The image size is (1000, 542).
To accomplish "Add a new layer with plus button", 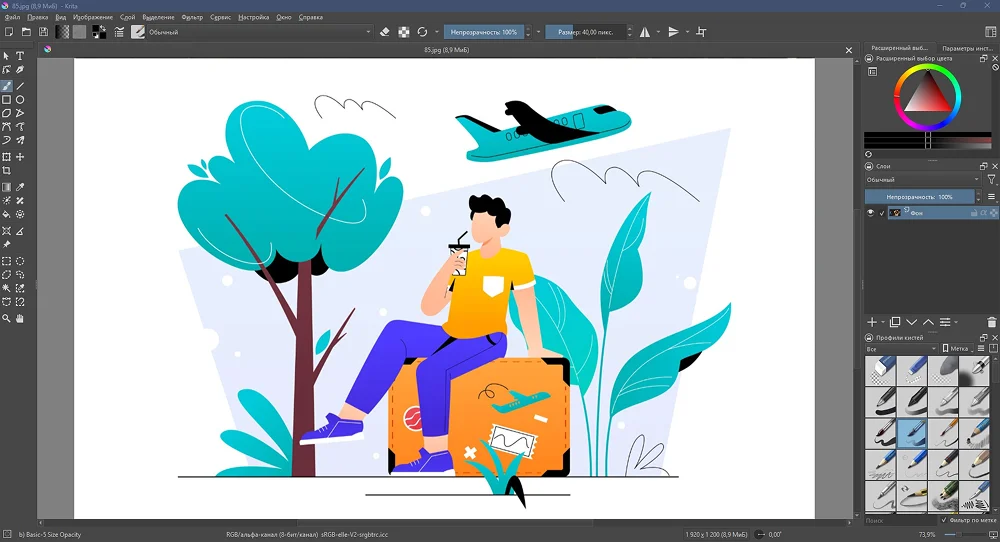I will click(x=872, y=322).
